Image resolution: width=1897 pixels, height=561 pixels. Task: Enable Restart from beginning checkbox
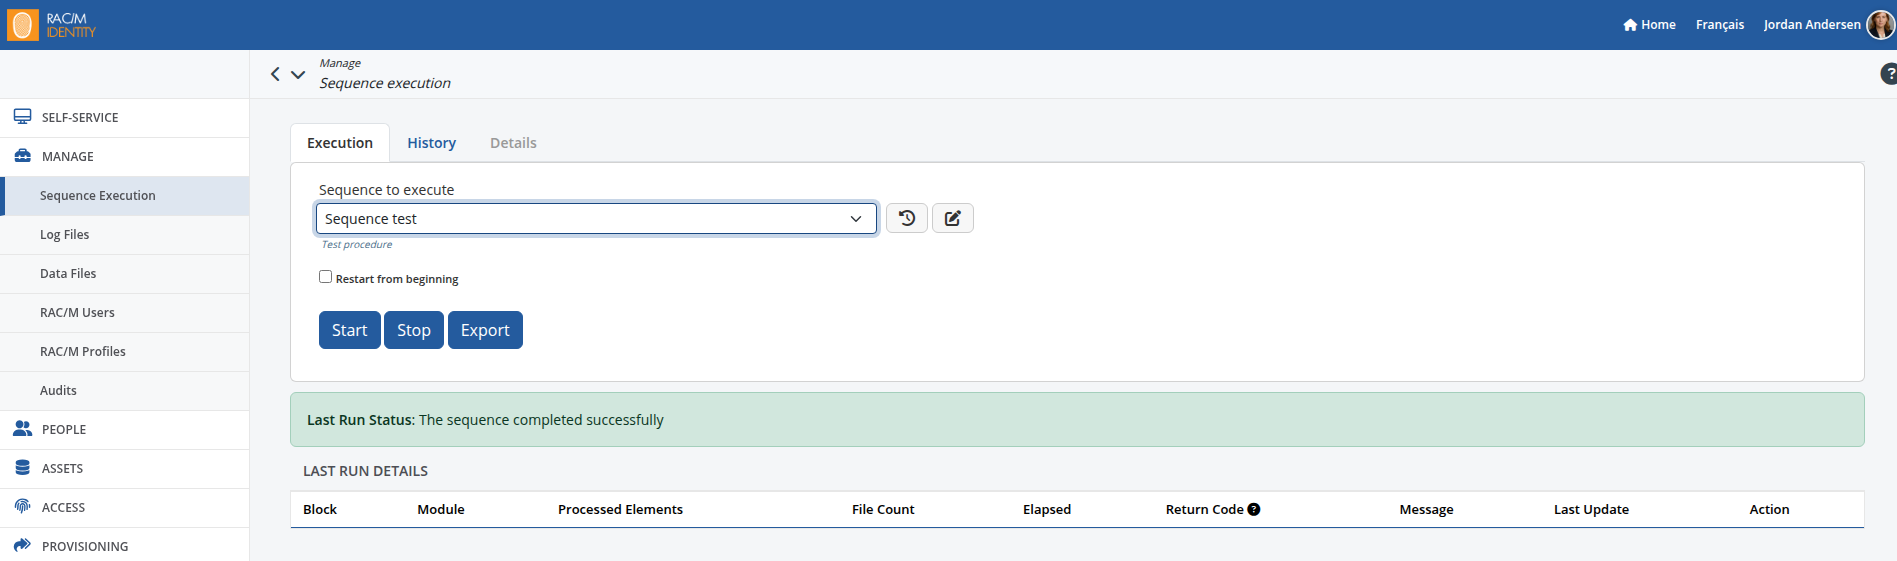point(325,277)
